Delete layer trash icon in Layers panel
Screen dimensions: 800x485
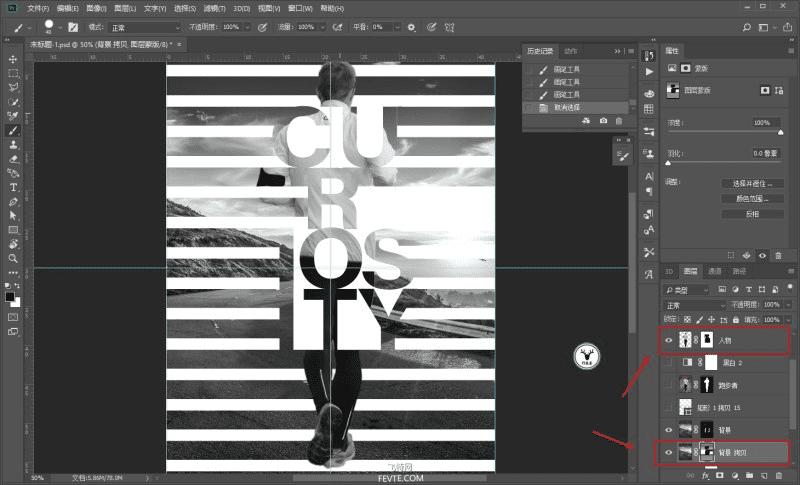[x=779, y=476]
